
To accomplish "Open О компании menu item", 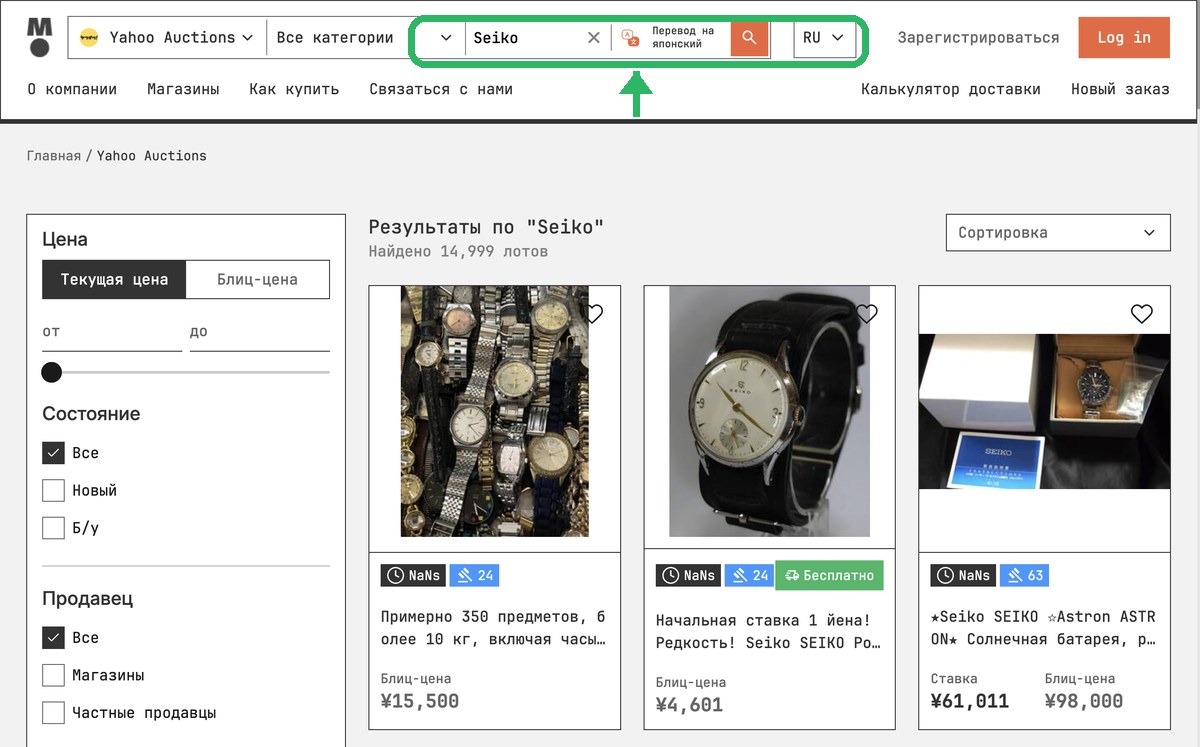I will click(72, 89).
